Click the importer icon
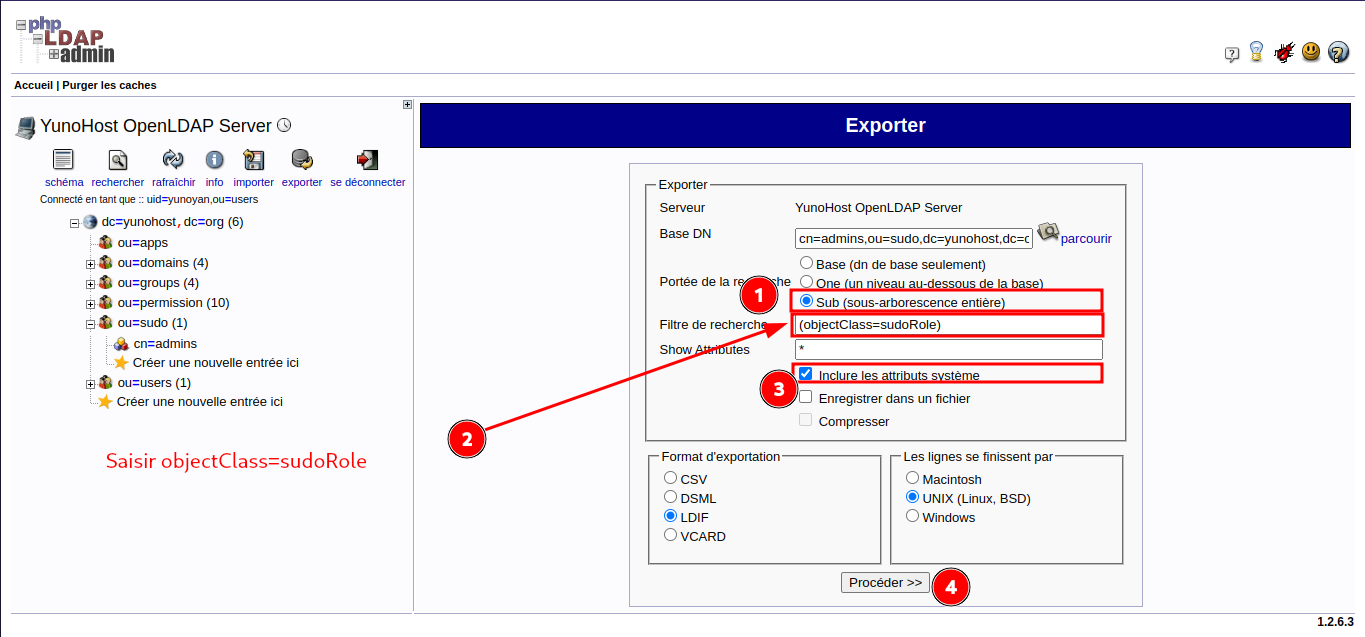 click(x=253, y=160)
